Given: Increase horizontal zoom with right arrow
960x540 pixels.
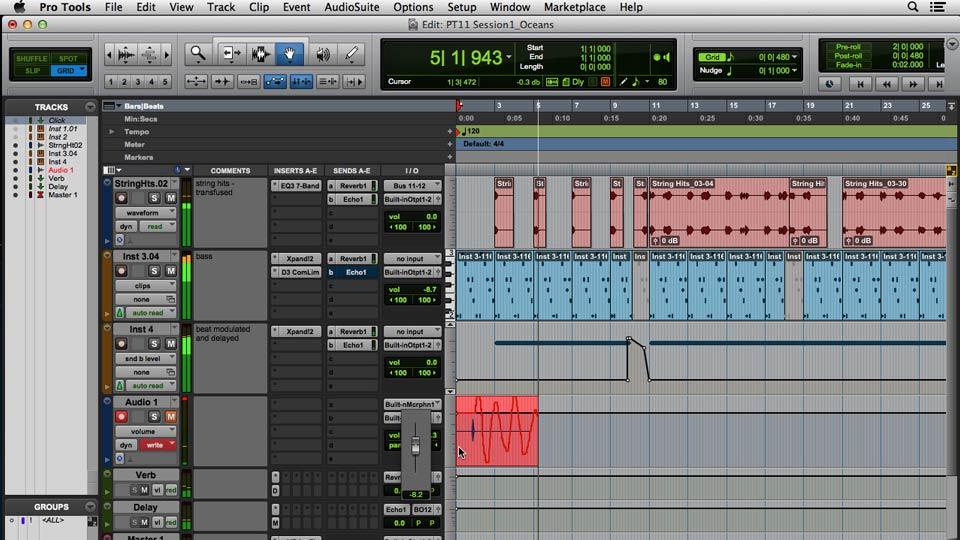Looking at the screenshot, I should 167,54.
